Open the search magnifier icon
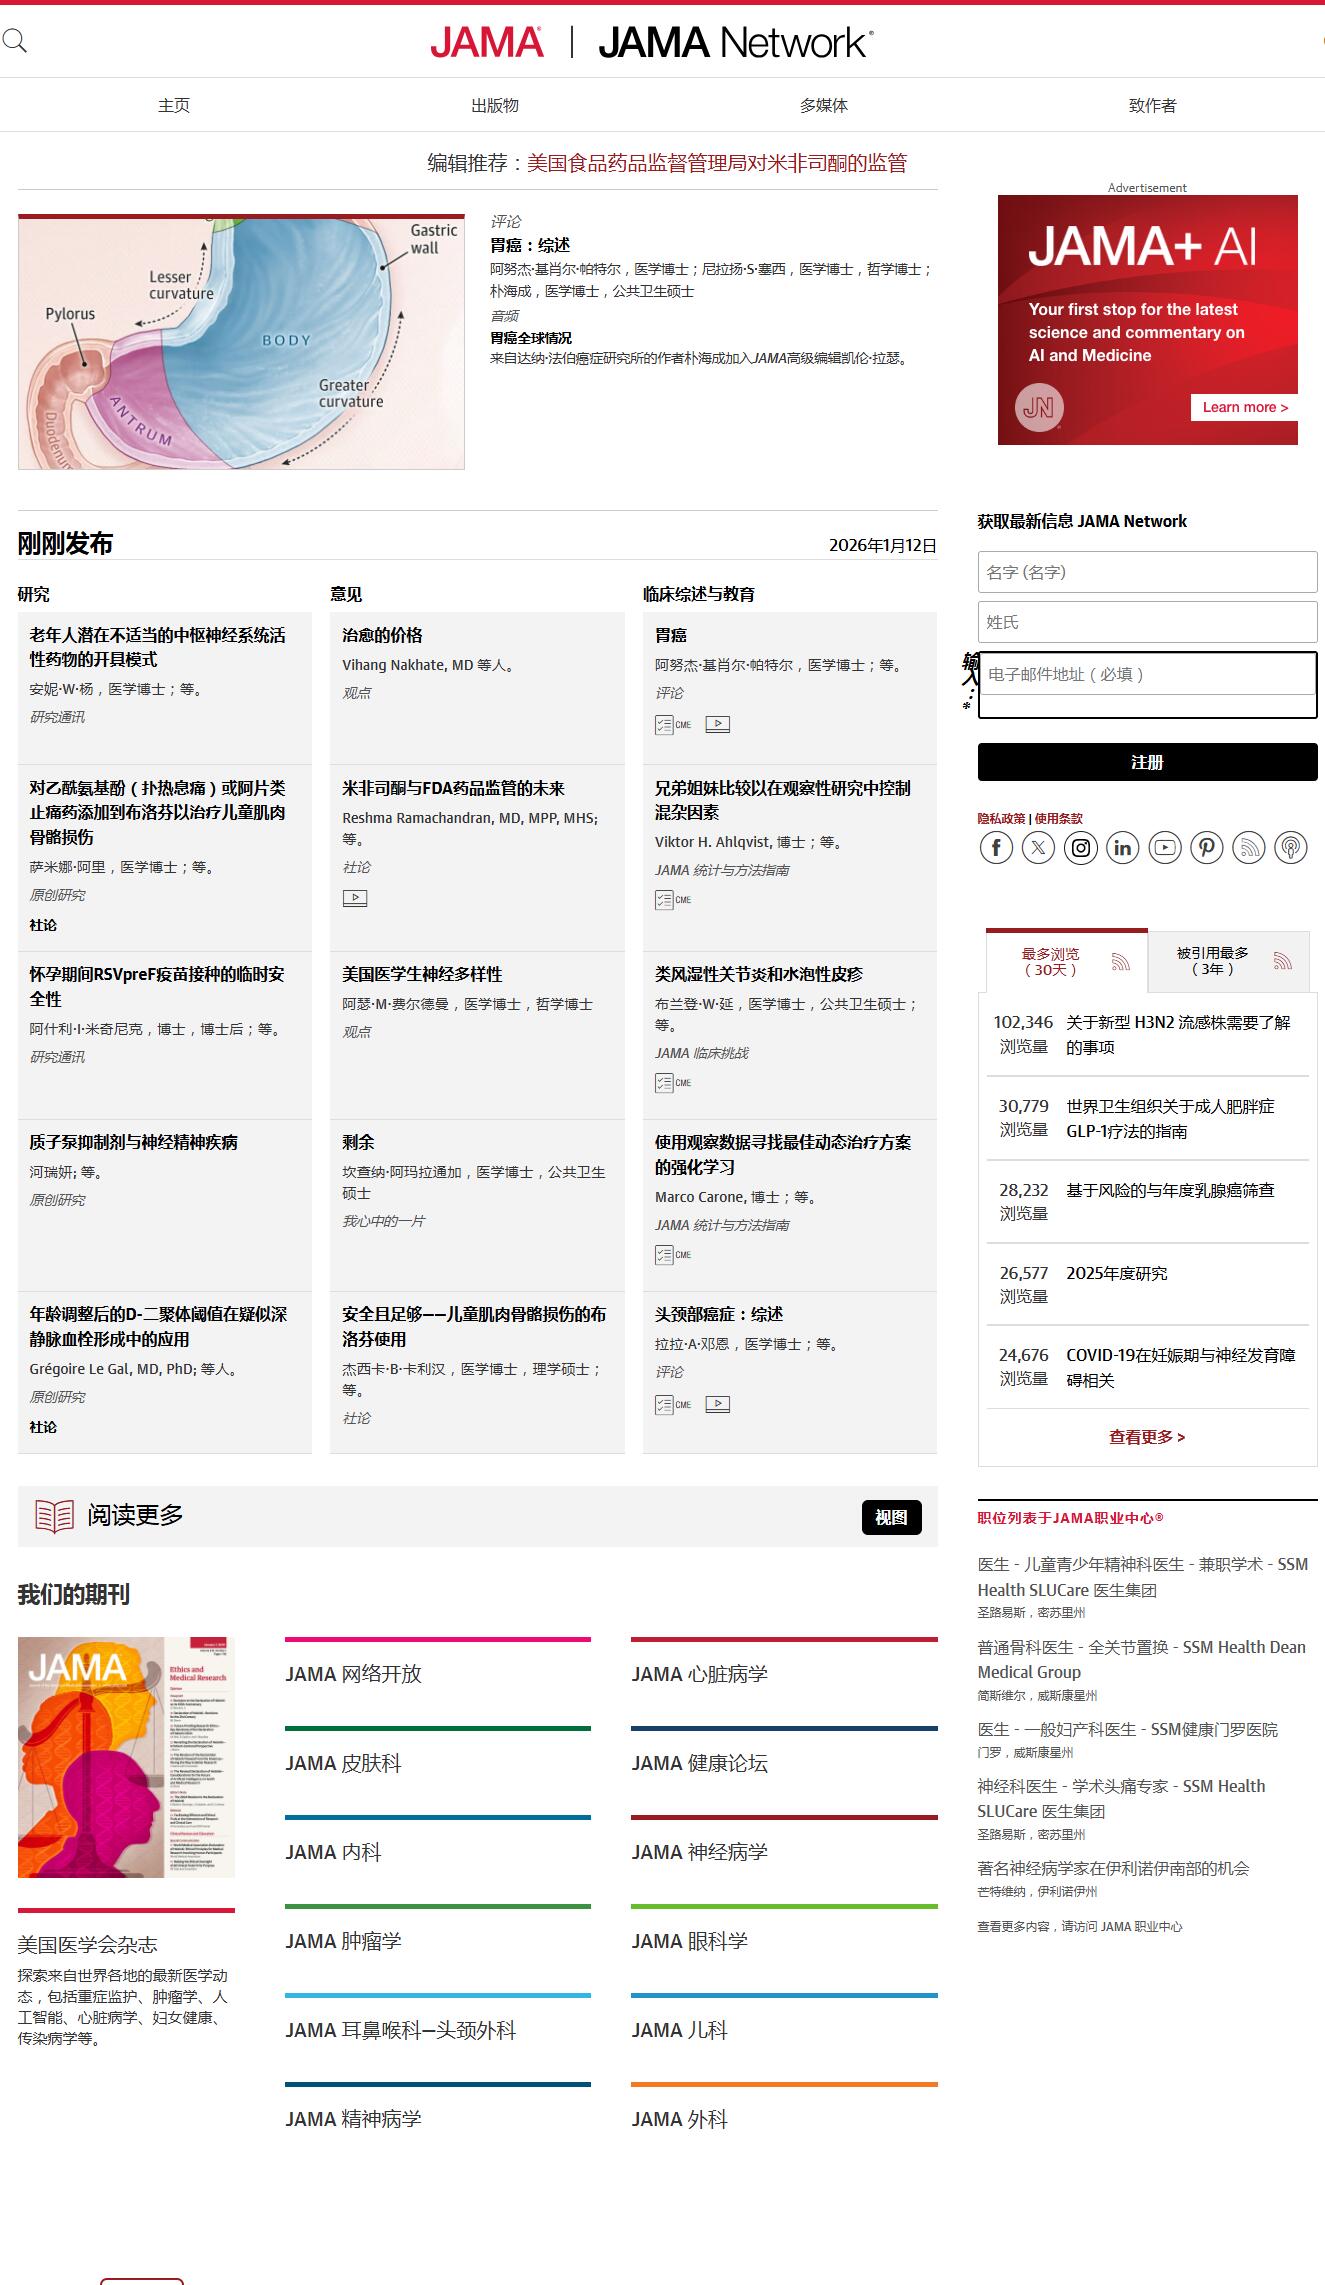Image resolution: width=1325 pixels, height=2285 pixels. coord(14,41)
